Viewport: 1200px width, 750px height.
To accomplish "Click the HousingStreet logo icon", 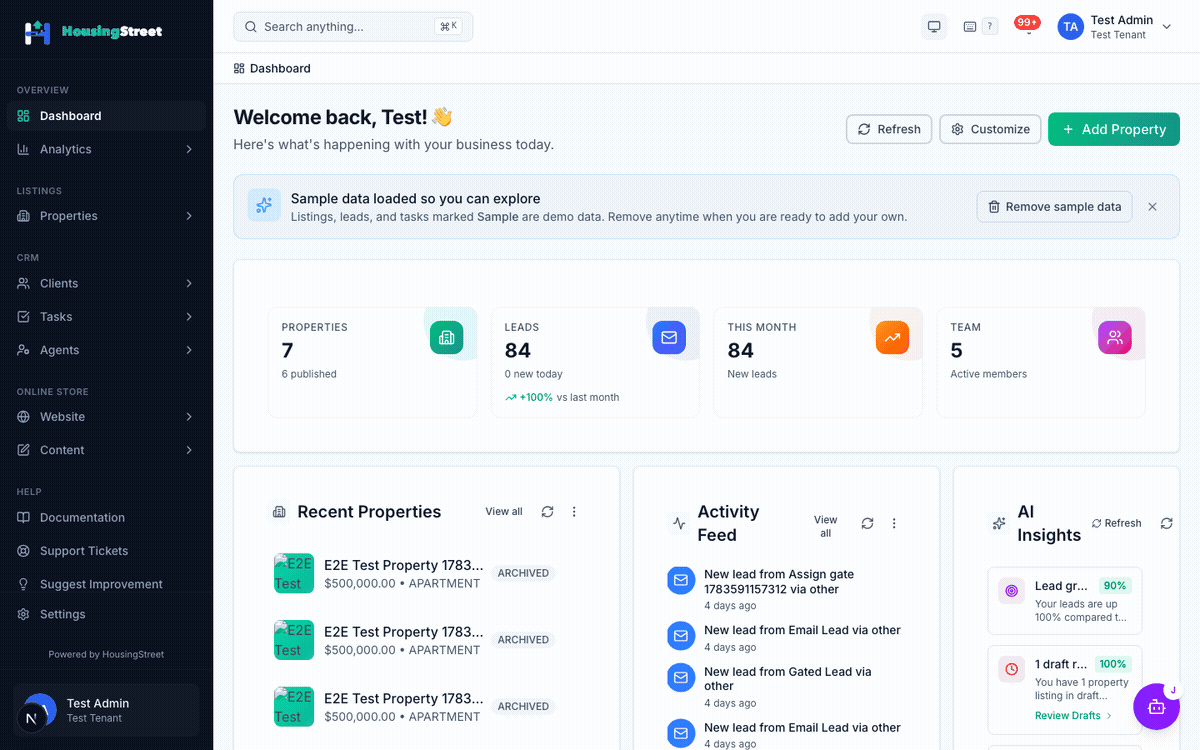I will [x=37, y=32].
